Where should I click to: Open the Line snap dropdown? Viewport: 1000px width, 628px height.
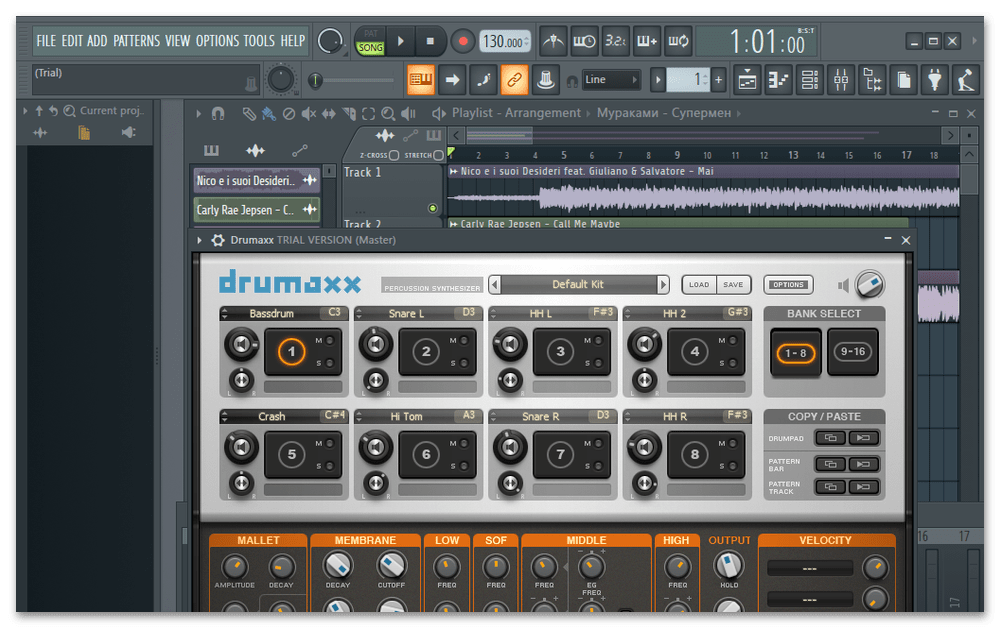(x=611, y=79)
